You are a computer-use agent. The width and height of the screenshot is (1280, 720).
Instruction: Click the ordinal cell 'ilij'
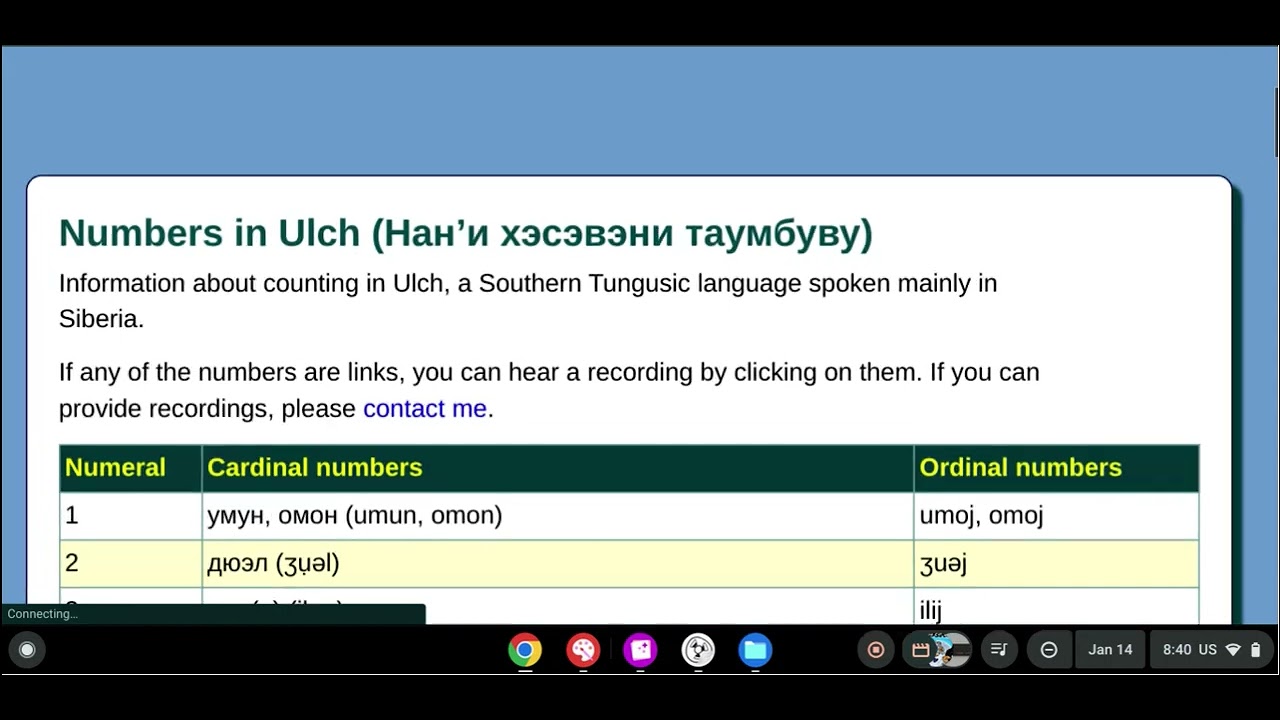(1056, 607)
